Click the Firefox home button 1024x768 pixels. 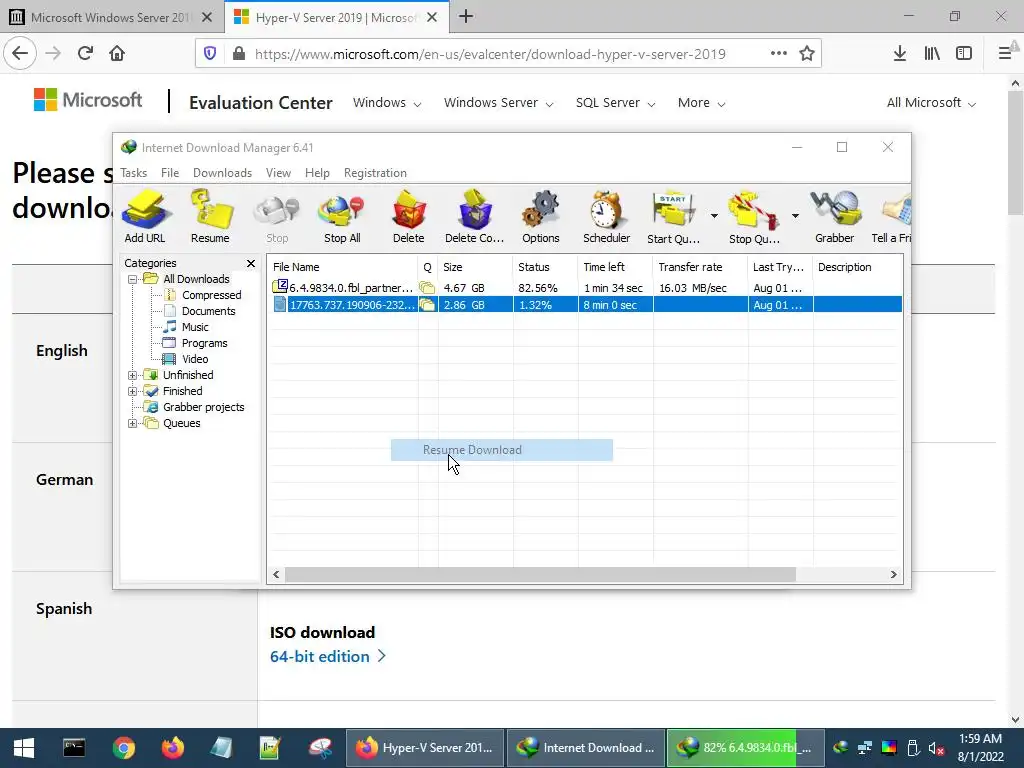coord(117,54)
